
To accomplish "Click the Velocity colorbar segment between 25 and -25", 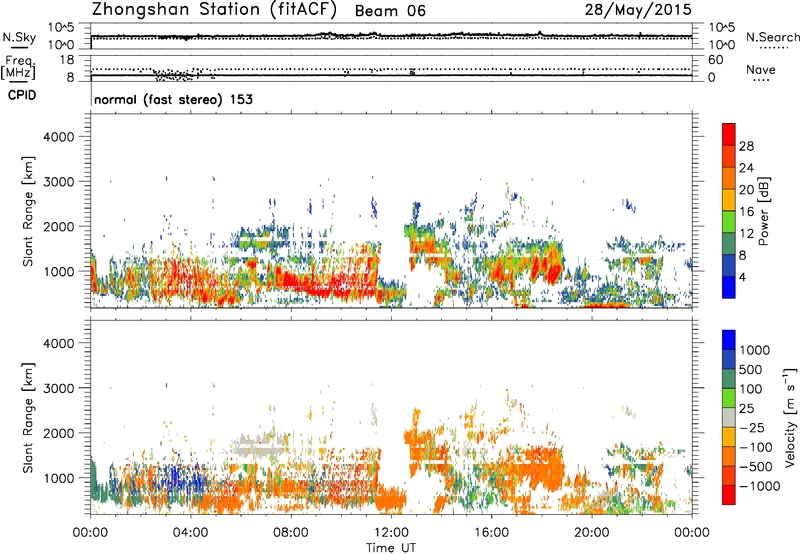I will coord(729,418).
